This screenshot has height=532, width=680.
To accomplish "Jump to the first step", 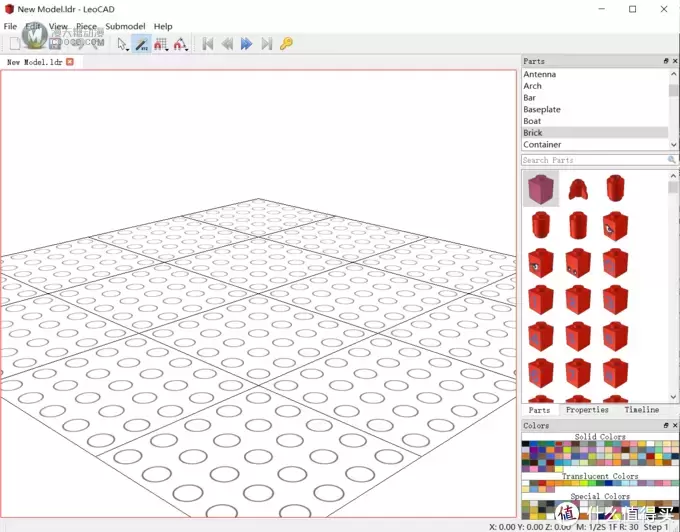I will click(208, 44).
